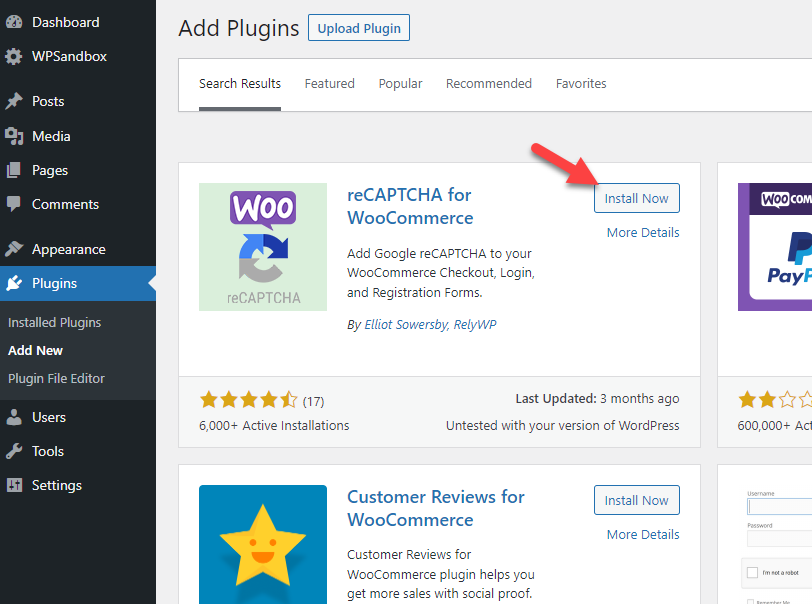
Task: Click the Media library icon
Action: 14,136
